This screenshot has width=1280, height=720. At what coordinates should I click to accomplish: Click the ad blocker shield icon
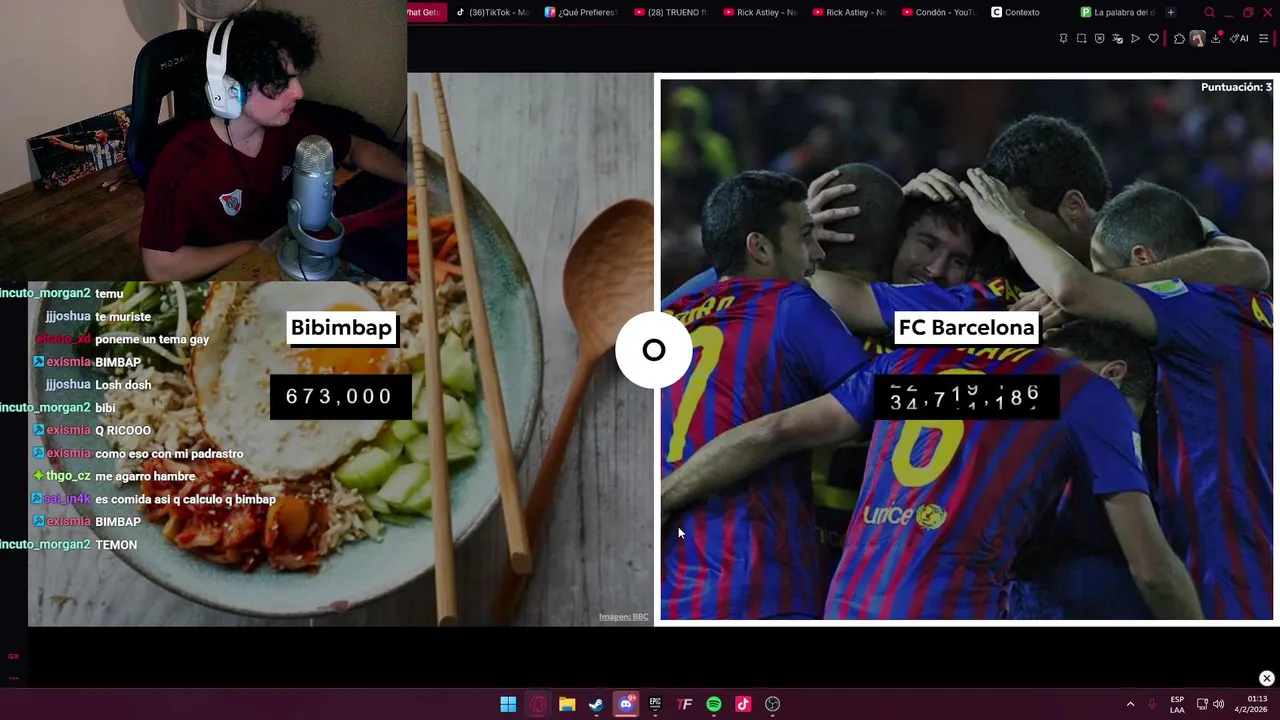click(1099, 38)
